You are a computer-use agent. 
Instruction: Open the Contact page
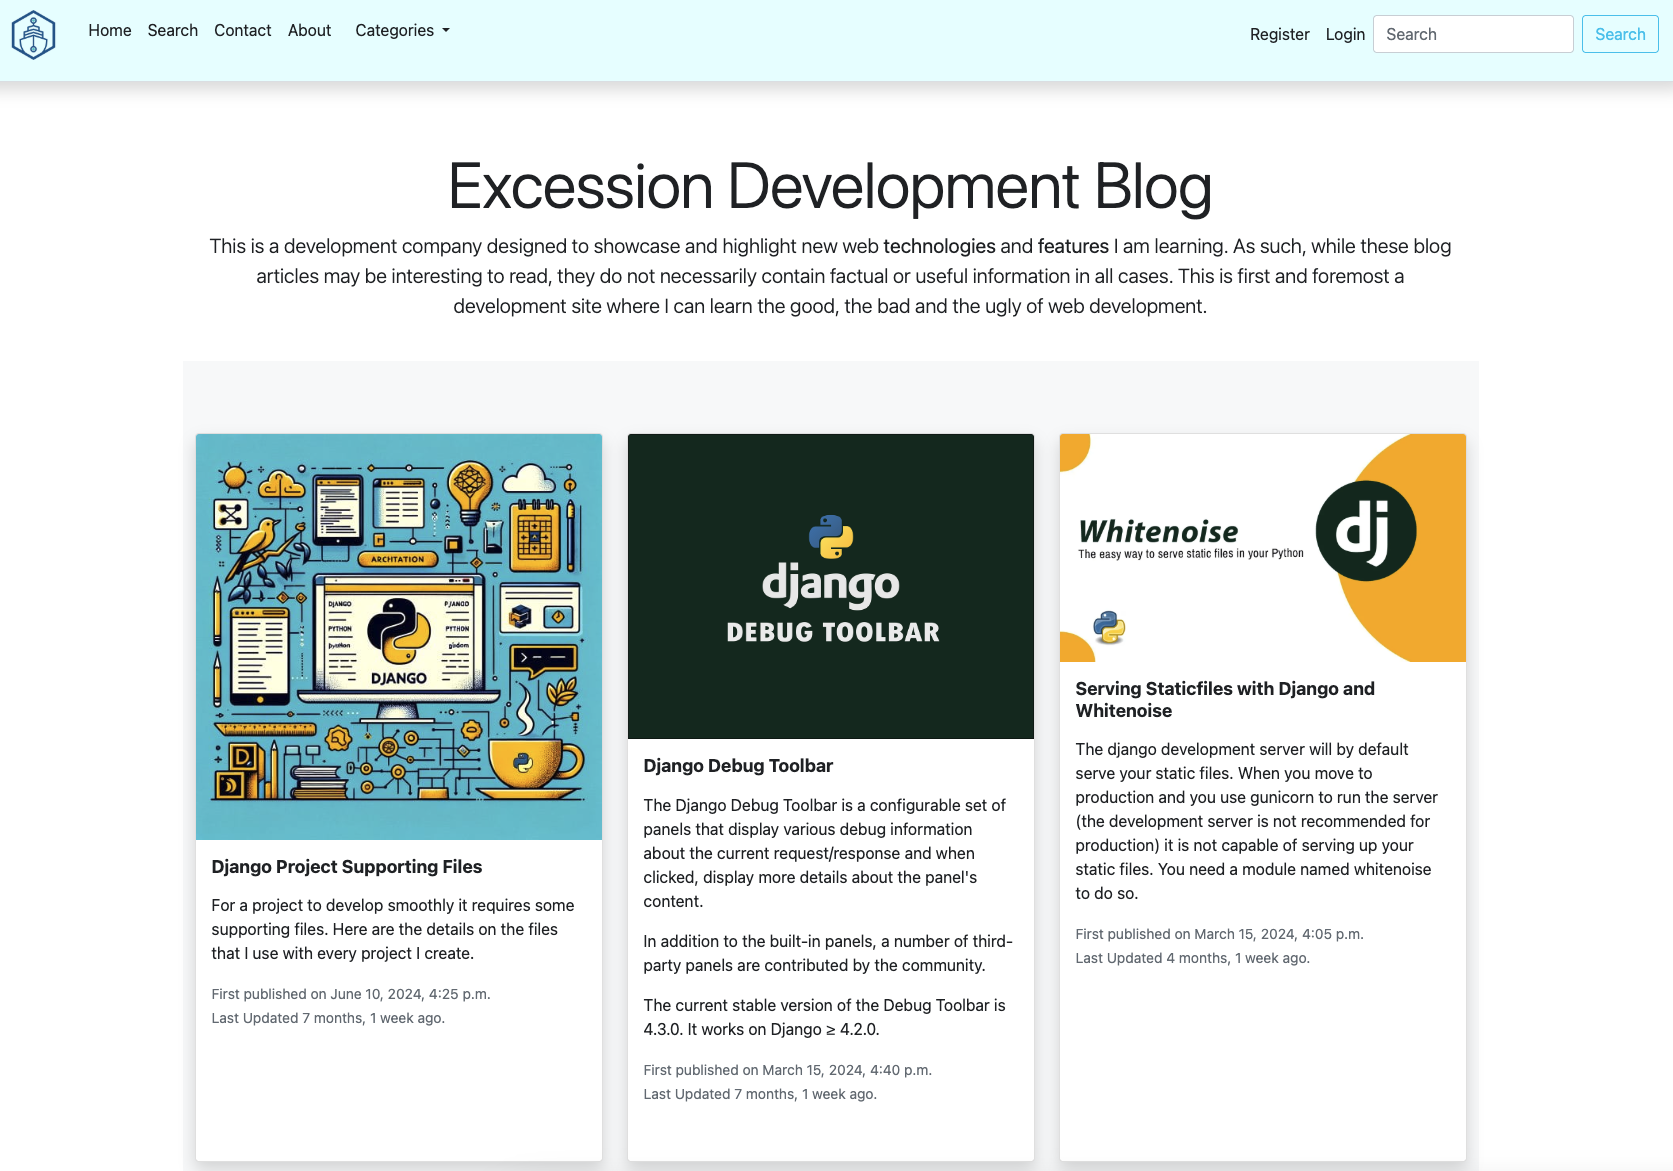click(x=243, y=31)
